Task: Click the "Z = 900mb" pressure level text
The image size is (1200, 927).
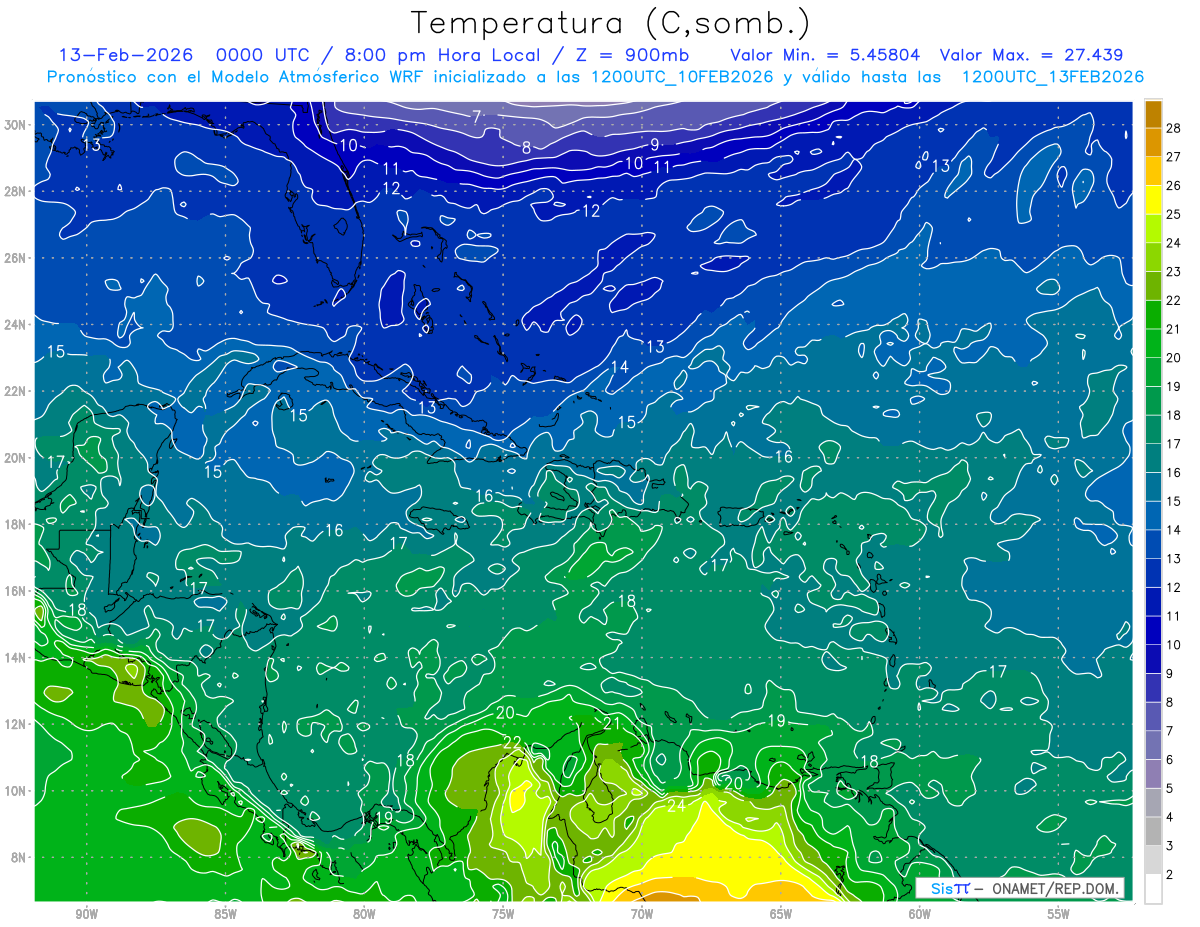Action: tap(634, 55)
